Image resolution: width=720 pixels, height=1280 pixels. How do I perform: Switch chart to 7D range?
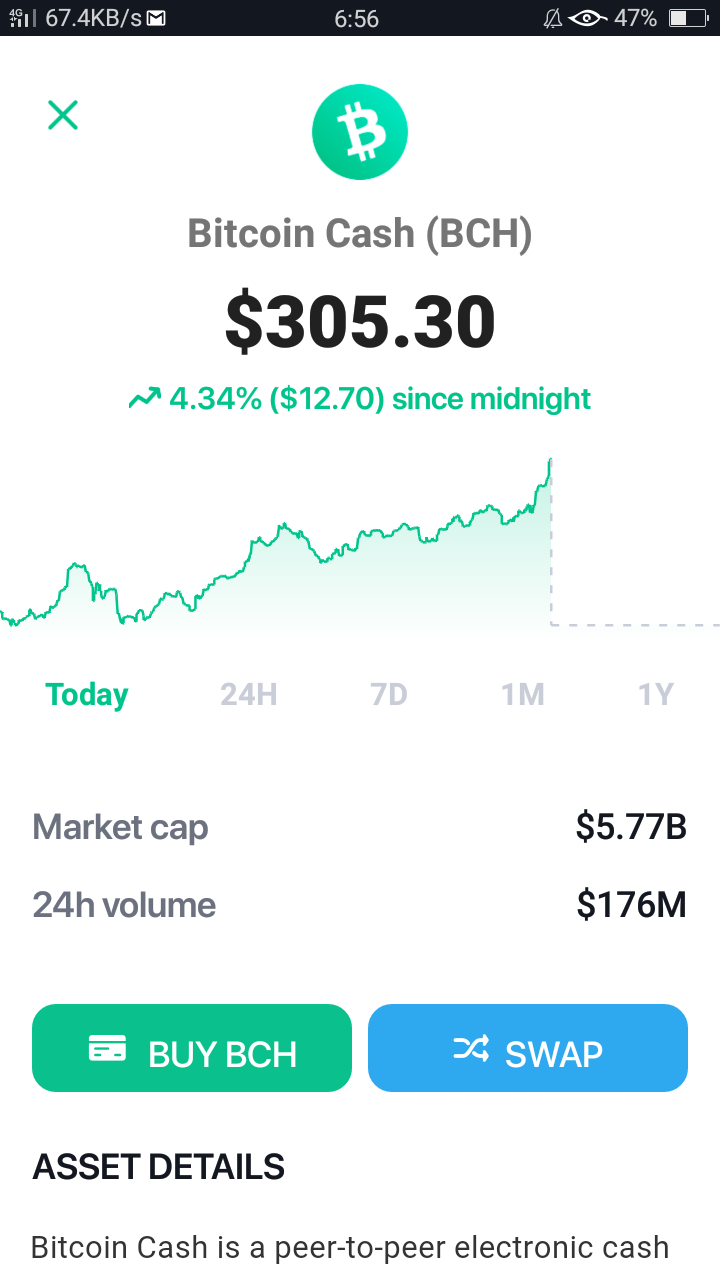[389, 694]
